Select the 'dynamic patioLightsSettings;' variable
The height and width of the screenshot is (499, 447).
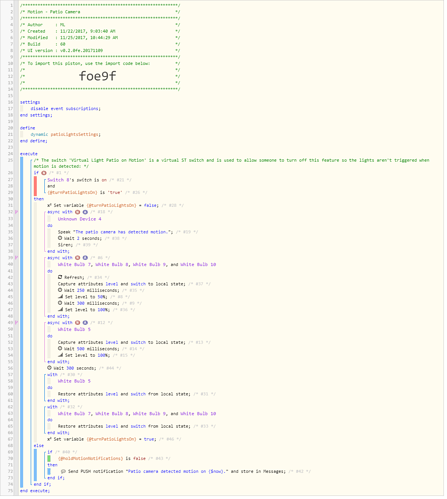(66, 135)
